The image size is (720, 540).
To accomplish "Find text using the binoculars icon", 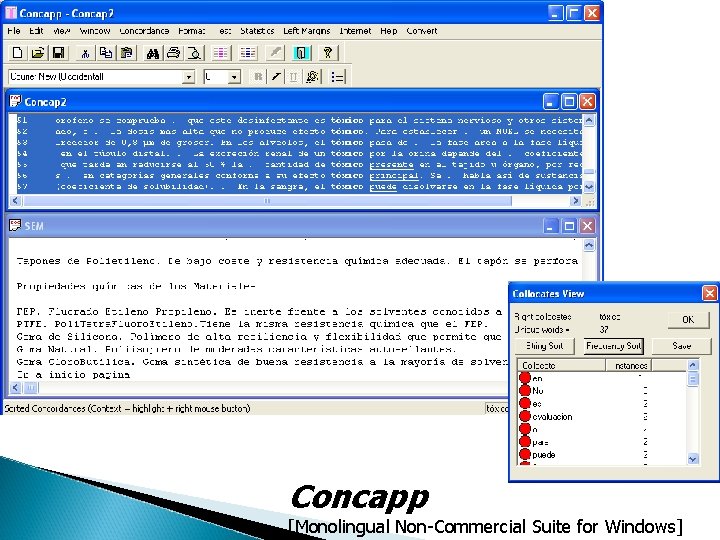I will pos(152,53).
